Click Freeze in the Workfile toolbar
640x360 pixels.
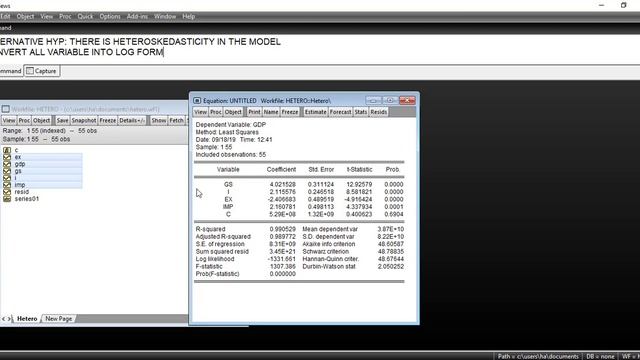tap(108, 120)
